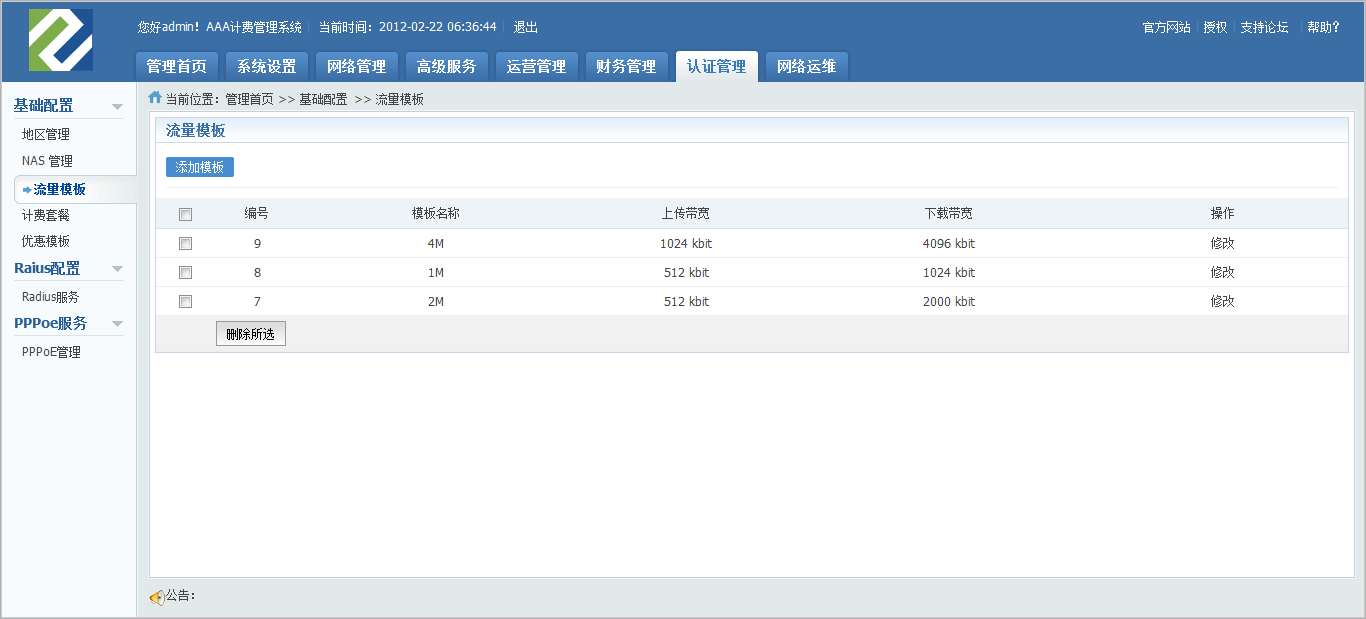Screen dimensions: 1366x619
Task: Click the template name 2M
Action: point(436,301)
